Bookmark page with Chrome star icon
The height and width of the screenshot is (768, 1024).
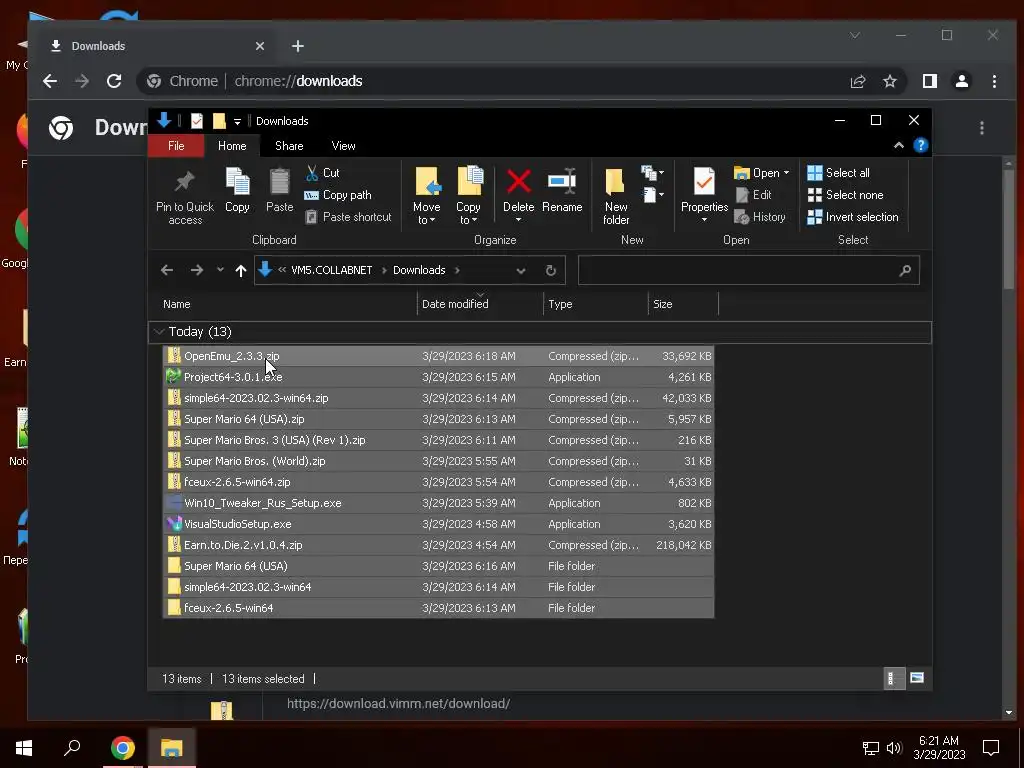point(889,81)
